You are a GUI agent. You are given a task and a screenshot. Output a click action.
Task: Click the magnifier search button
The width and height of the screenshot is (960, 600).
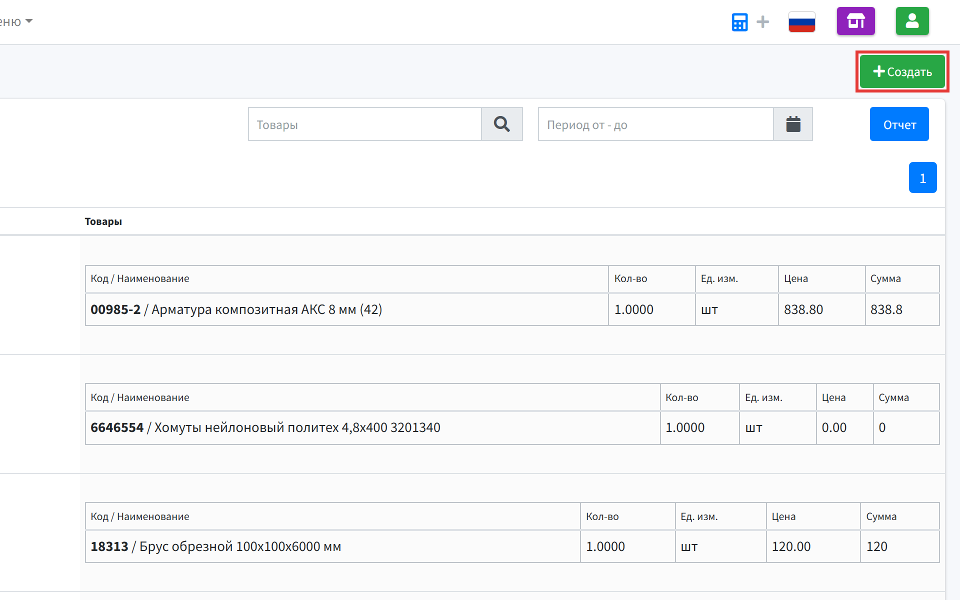tap(502, 124)
